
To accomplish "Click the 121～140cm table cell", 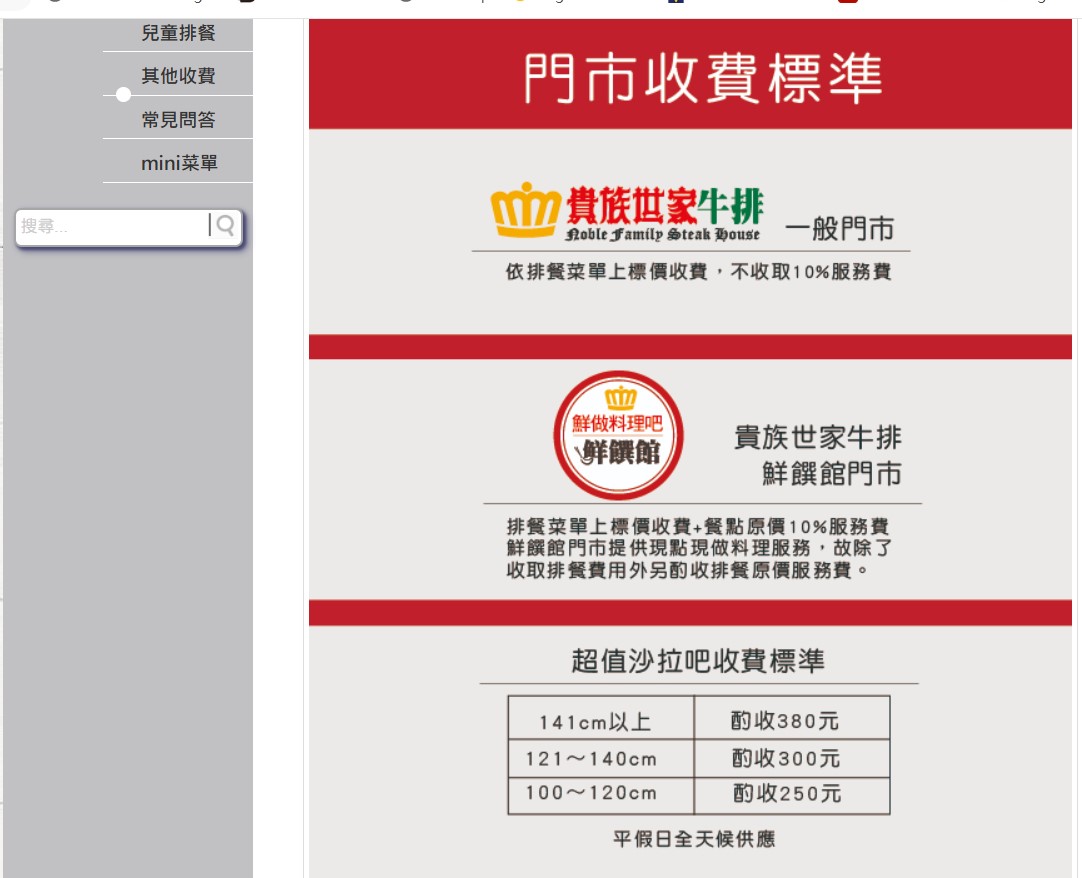I will coord(601,759).
